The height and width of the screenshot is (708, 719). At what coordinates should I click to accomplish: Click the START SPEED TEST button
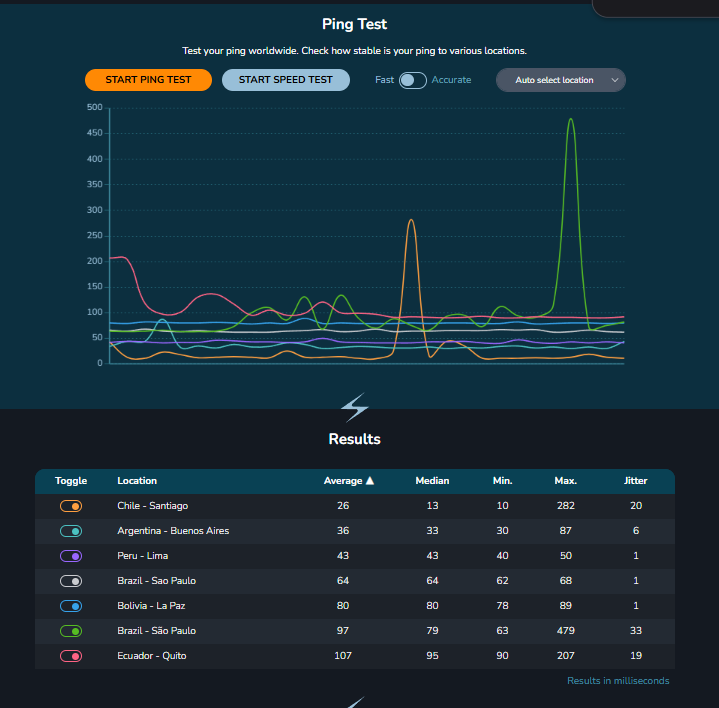(x=285, y=80)
